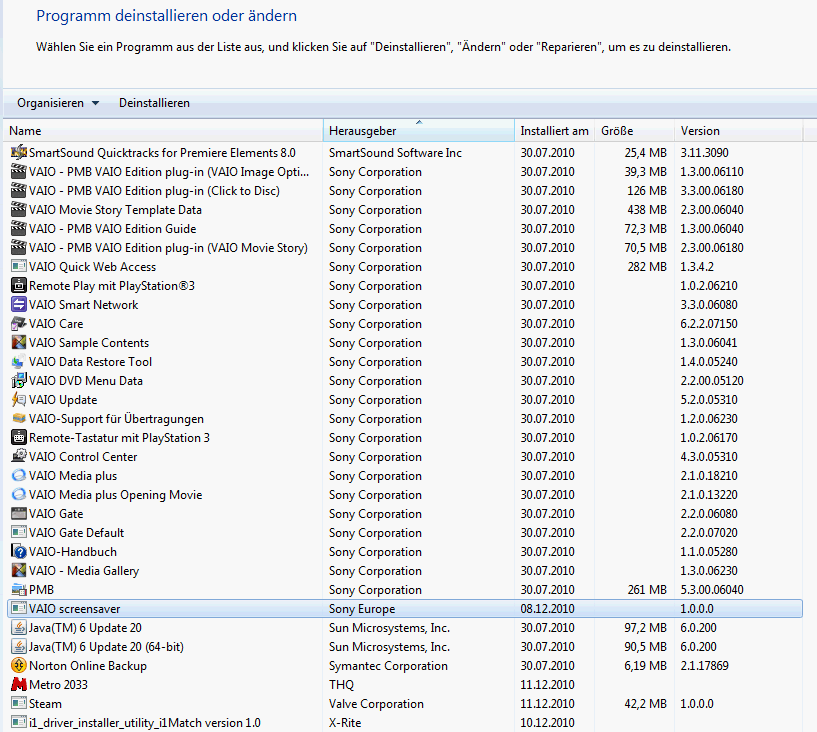Select the Metro 2033 program name
Image resolution: width=817 pixels, height=732 pixels.
pyautogui.click(x=58, y=685)
